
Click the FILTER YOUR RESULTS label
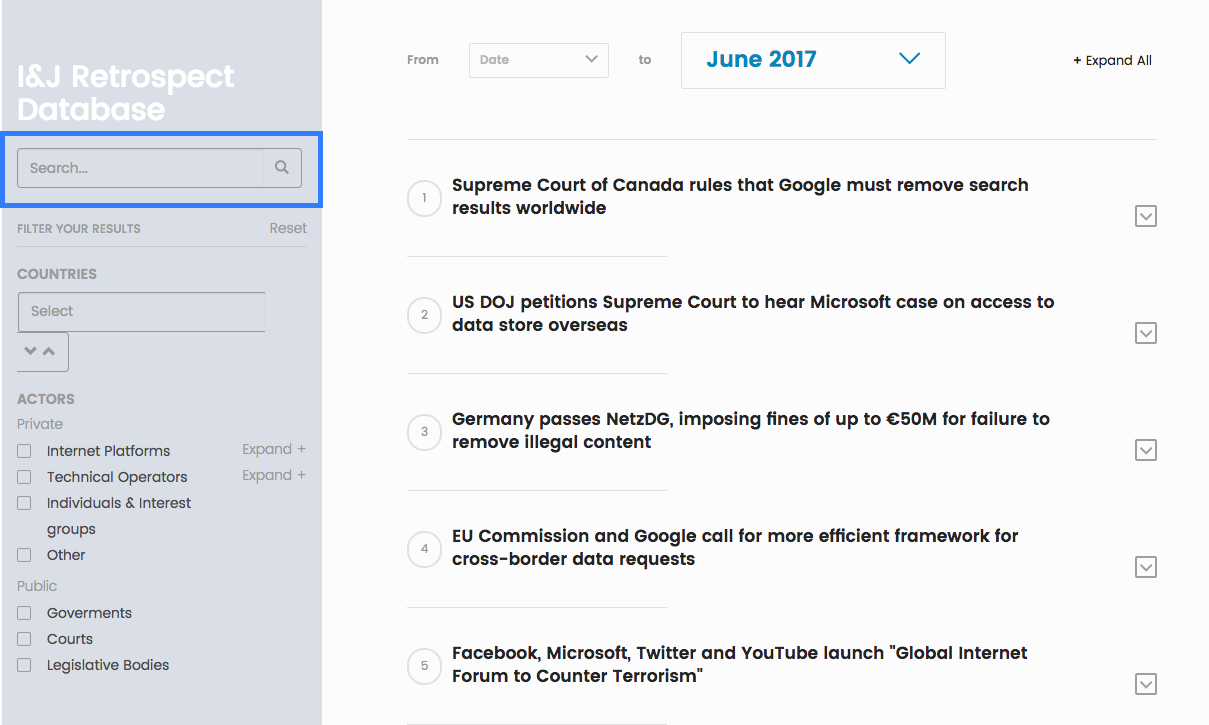pos(79,229)
